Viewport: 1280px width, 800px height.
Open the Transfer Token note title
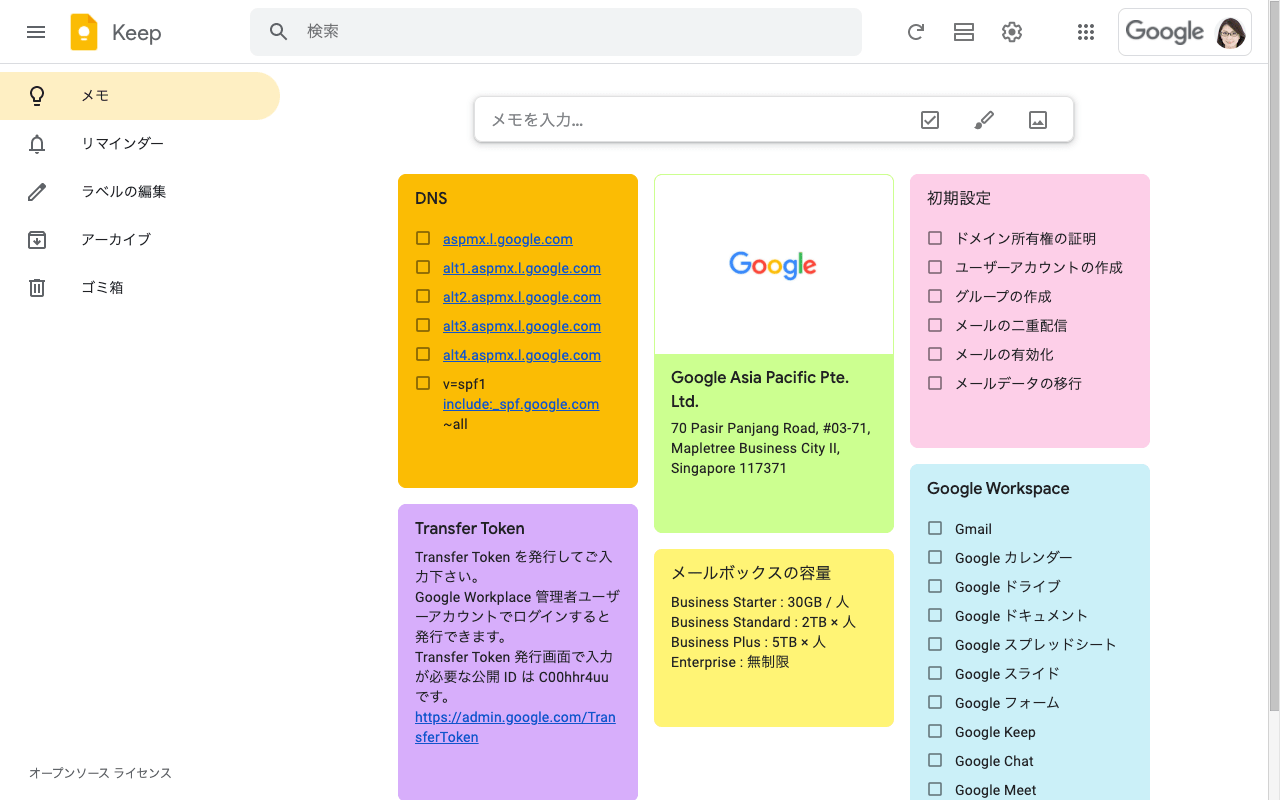(470, 528)
